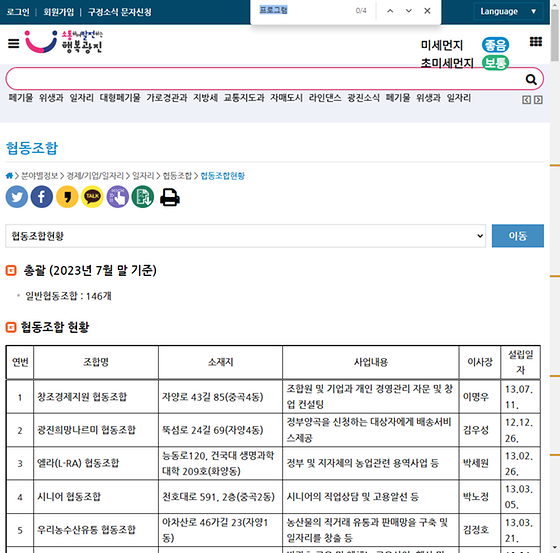Share page on Facebook
The height and width of the screenshot is (553, 560).
pos(42,197)
